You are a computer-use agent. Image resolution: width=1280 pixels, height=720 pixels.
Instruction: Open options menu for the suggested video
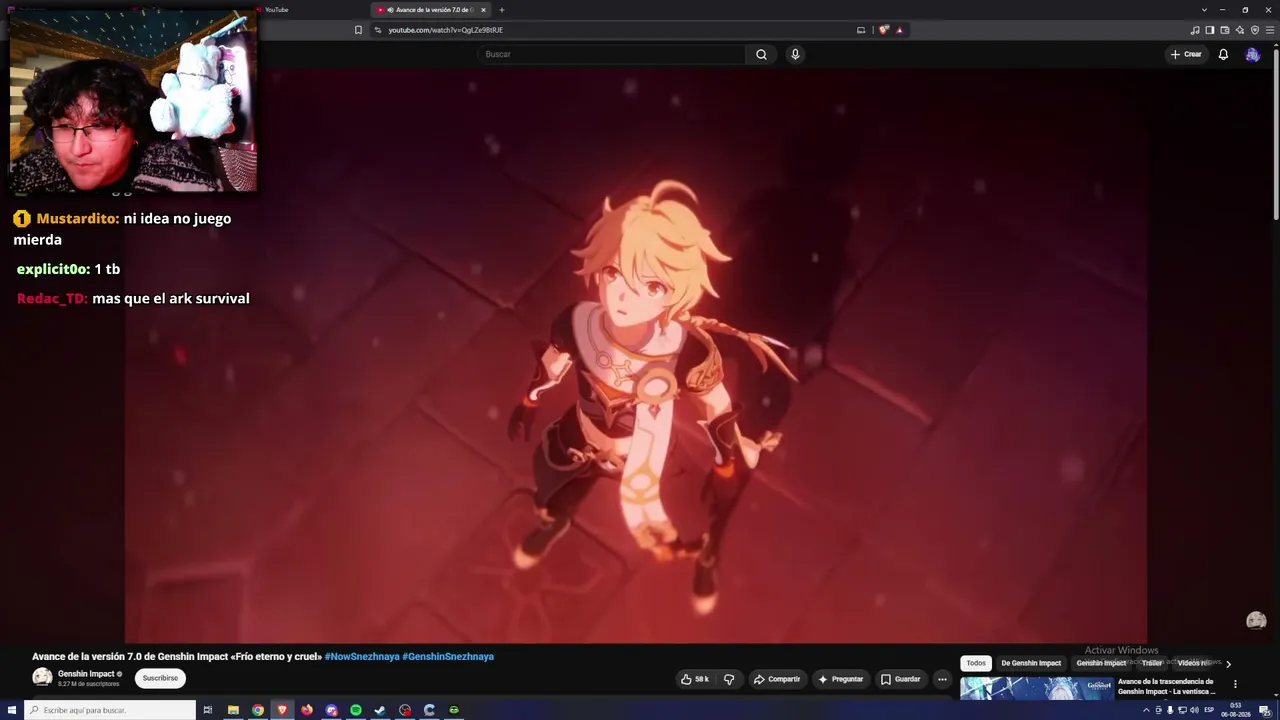coord(1235,685)
